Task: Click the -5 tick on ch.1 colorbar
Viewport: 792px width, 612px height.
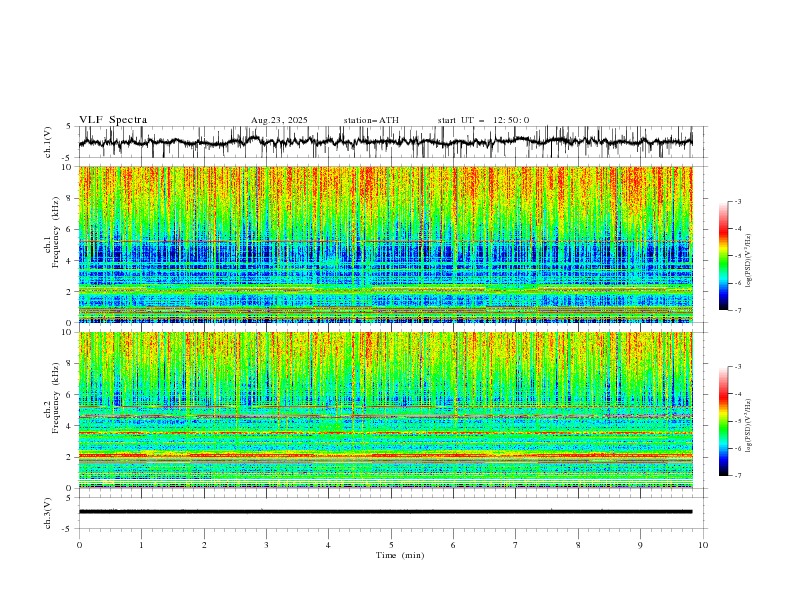Action: pyautogui.click(x=738, y=256)
